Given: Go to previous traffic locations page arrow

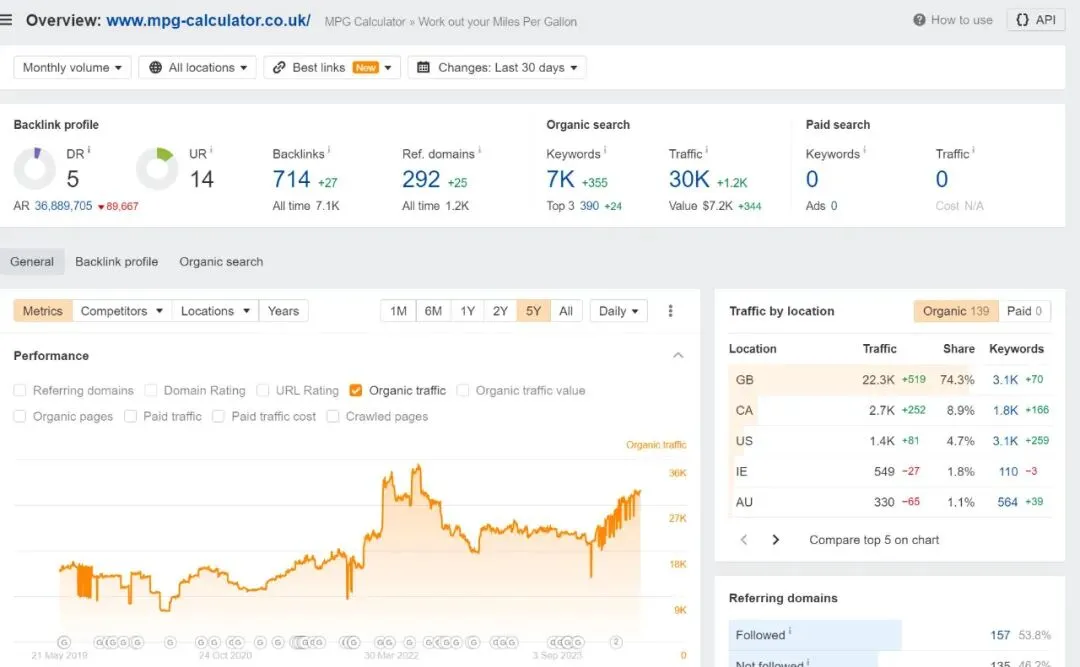Looking at the screenshot, I should [744, 540].
